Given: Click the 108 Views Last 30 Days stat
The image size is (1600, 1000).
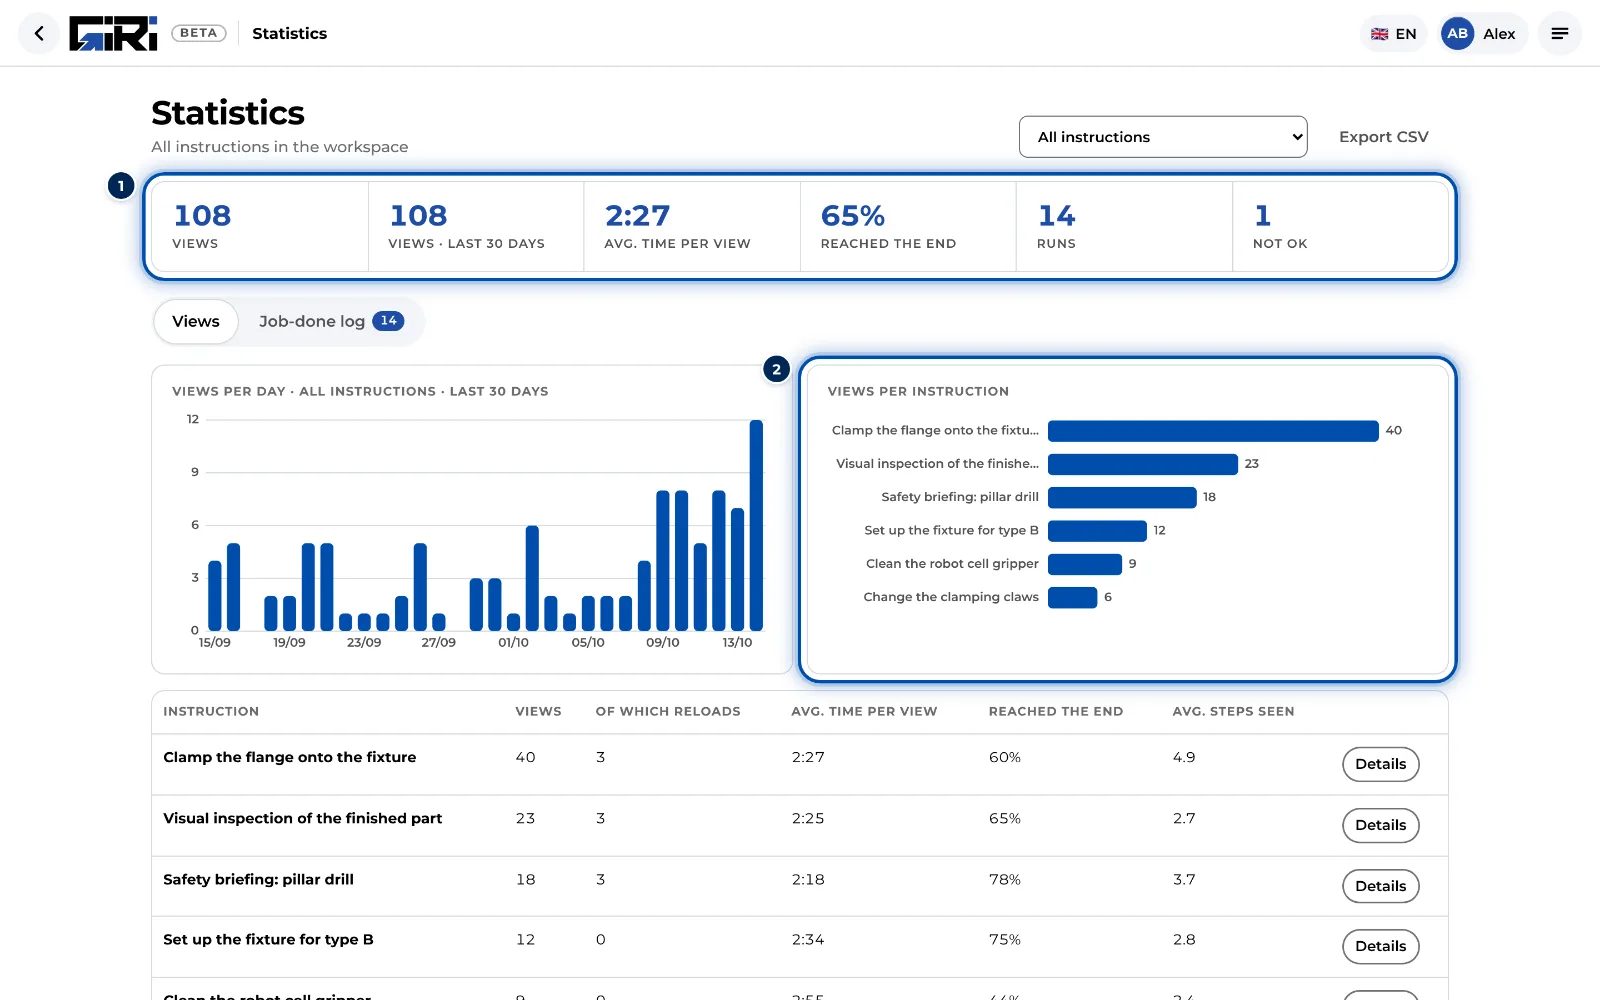Looking at the screenshot, I should [476, 226].
